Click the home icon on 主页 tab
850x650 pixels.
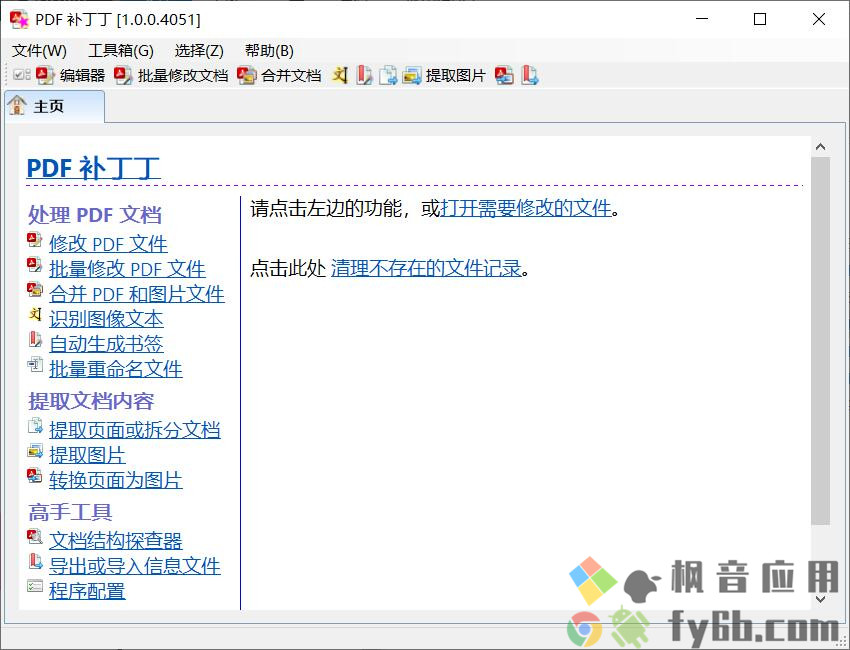click(17, 105)
